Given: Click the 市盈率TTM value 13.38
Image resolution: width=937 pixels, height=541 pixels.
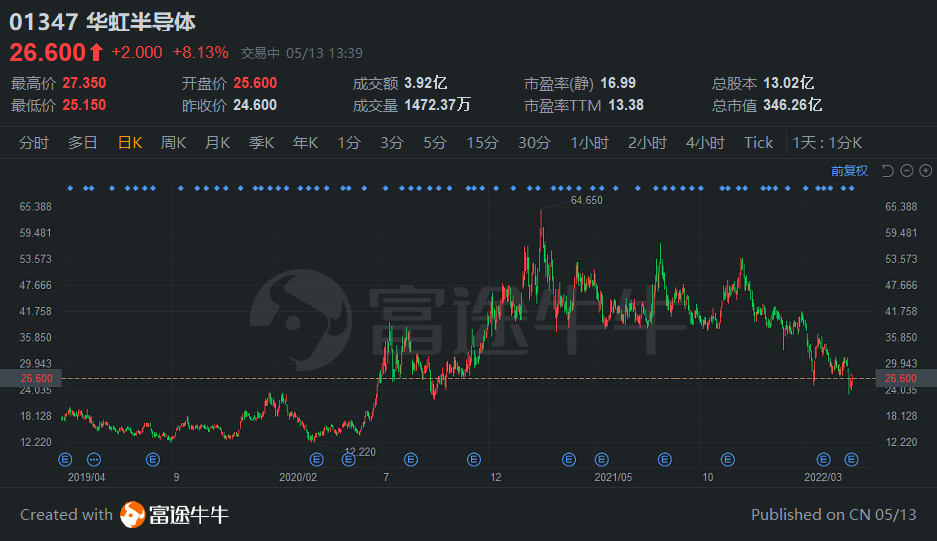Looking at the screenshot, I should click(x=626, y=105).
